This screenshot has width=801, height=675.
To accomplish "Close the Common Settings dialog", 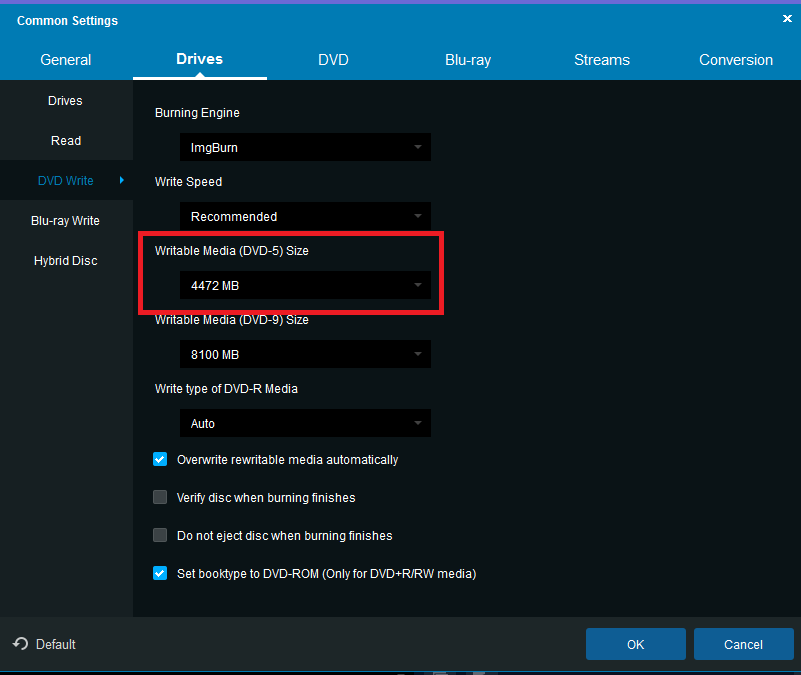I will 786,18.
